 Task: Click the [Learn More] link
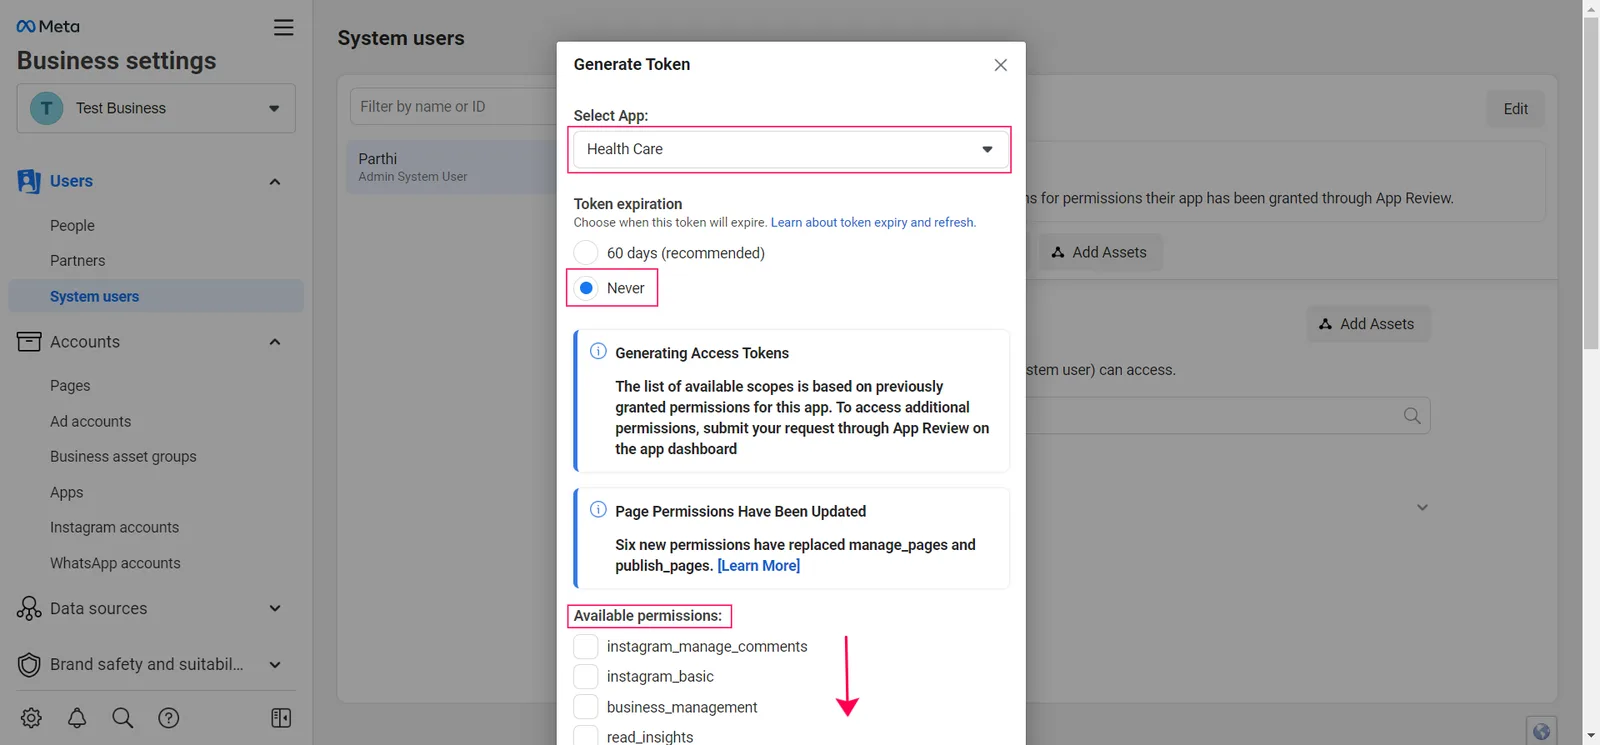tap(758, 566)
